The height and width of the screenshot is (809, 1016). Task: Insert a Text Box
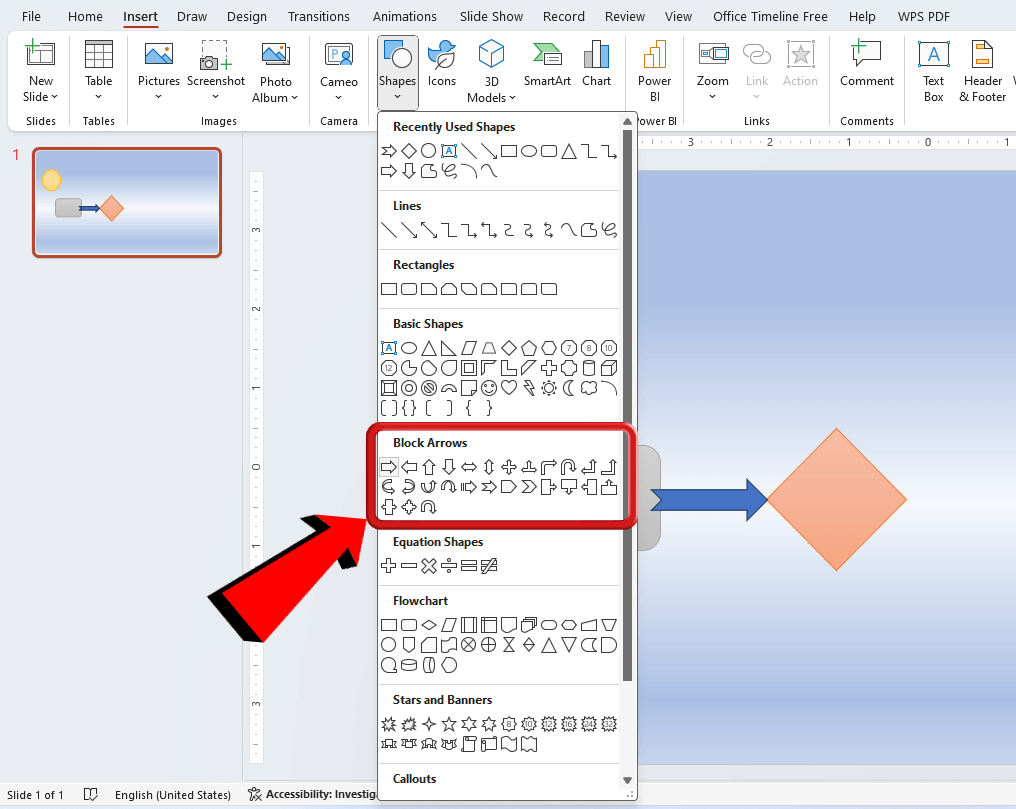tap(933, 68)
